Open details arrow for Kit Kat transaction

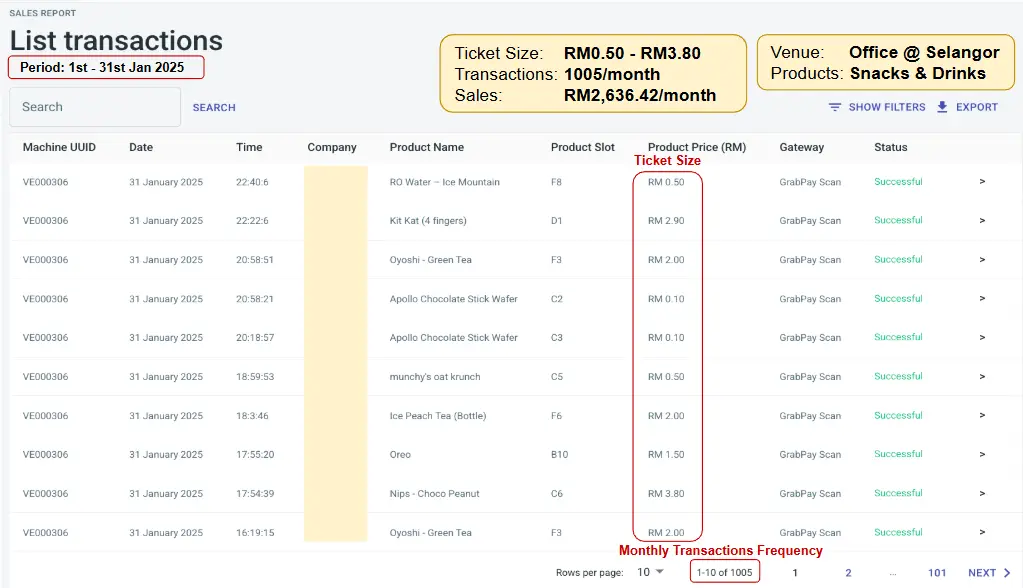pos(982,221)
